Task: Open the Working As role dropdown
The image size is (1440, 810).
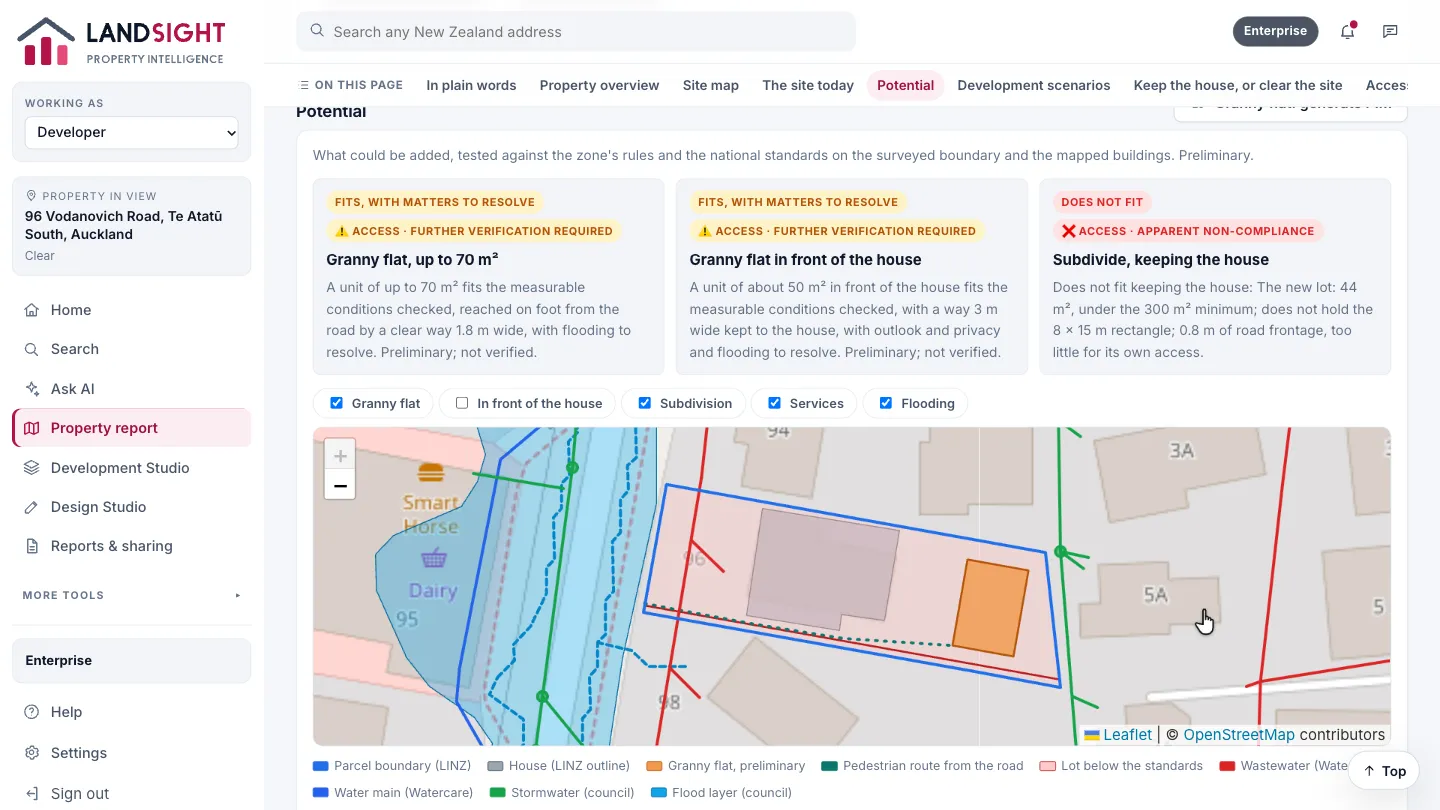Action: click(x=132, y=132)
